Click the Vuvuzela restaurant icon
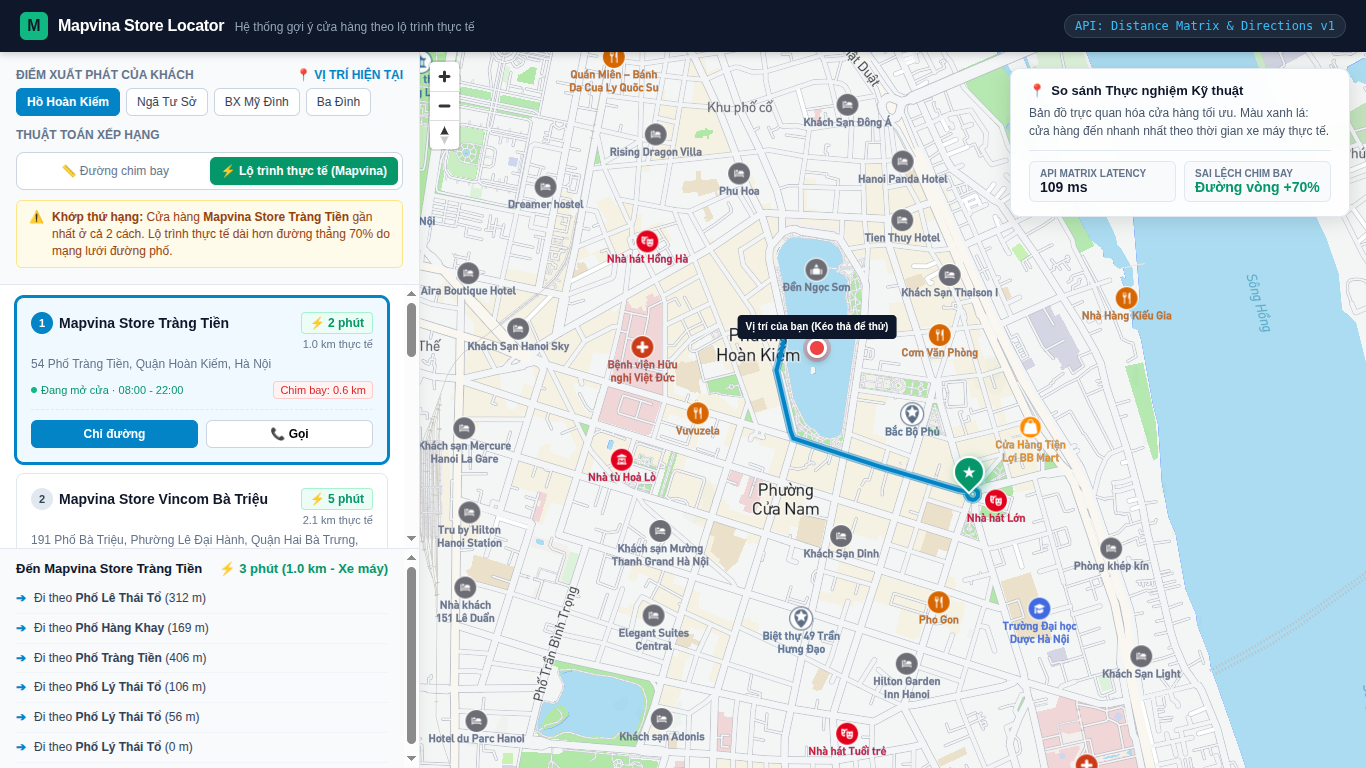 pyautogui.click(x=698, y=413)
